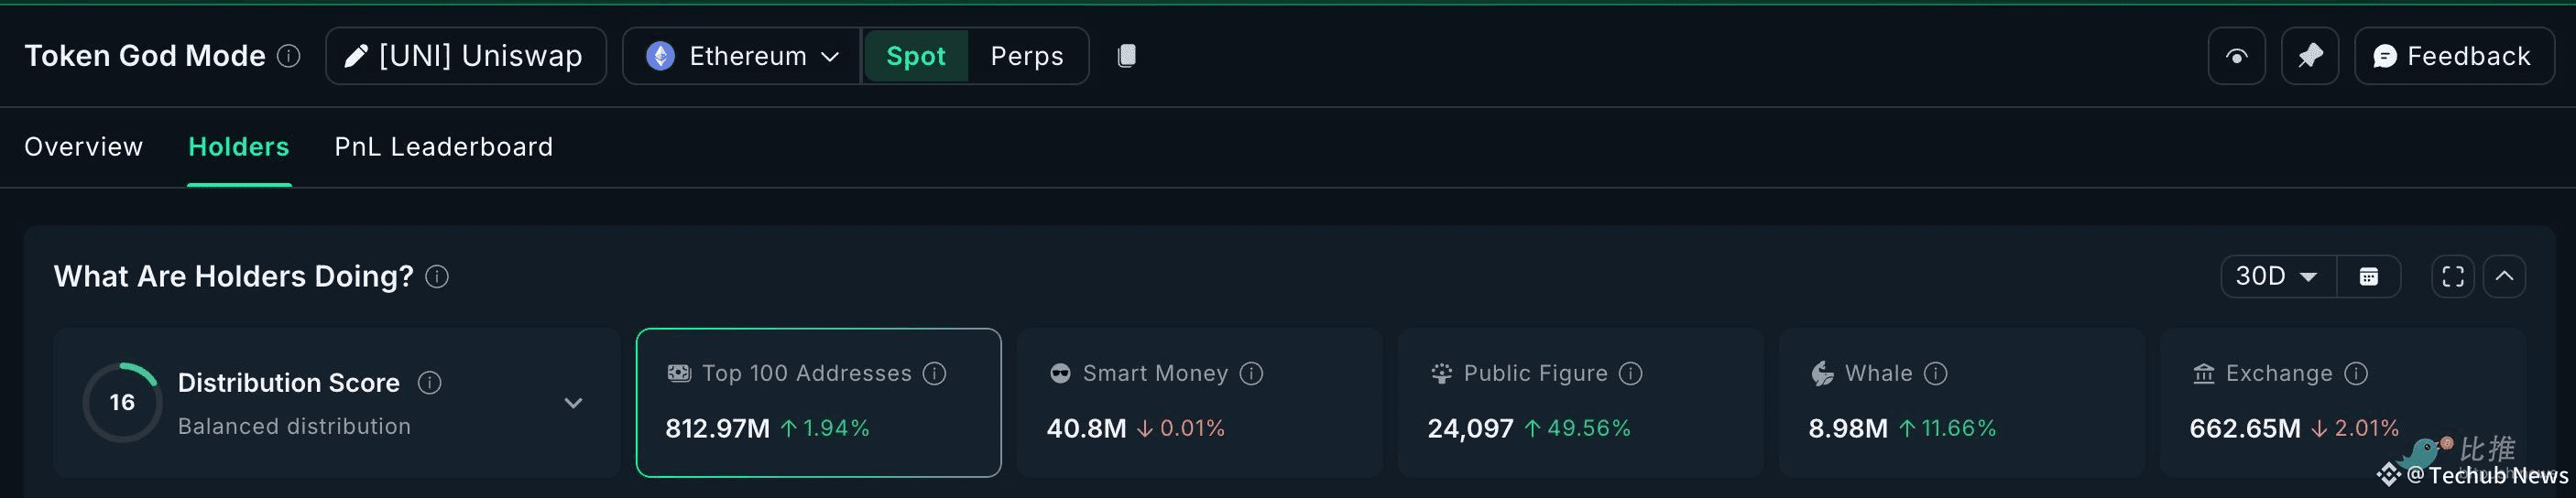
Task: Open the calendar date picker icon
Action: [x=2368, y=277]
